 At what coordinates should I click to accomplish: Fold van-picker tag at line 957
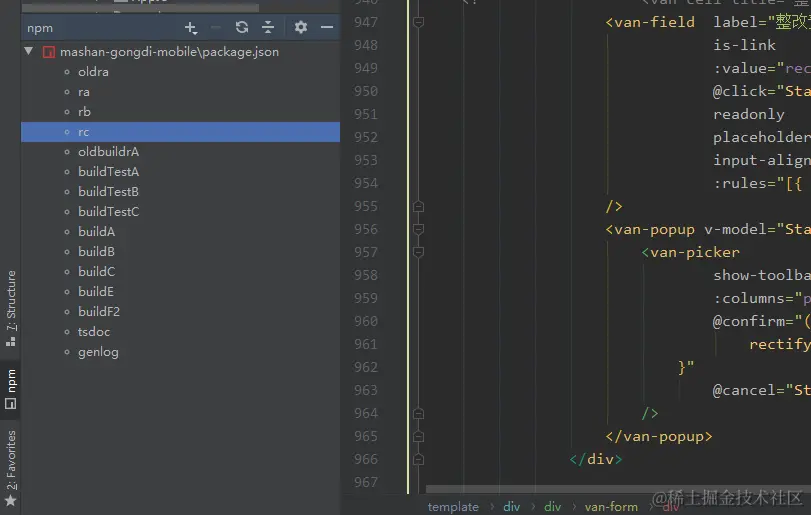[418, 252]
